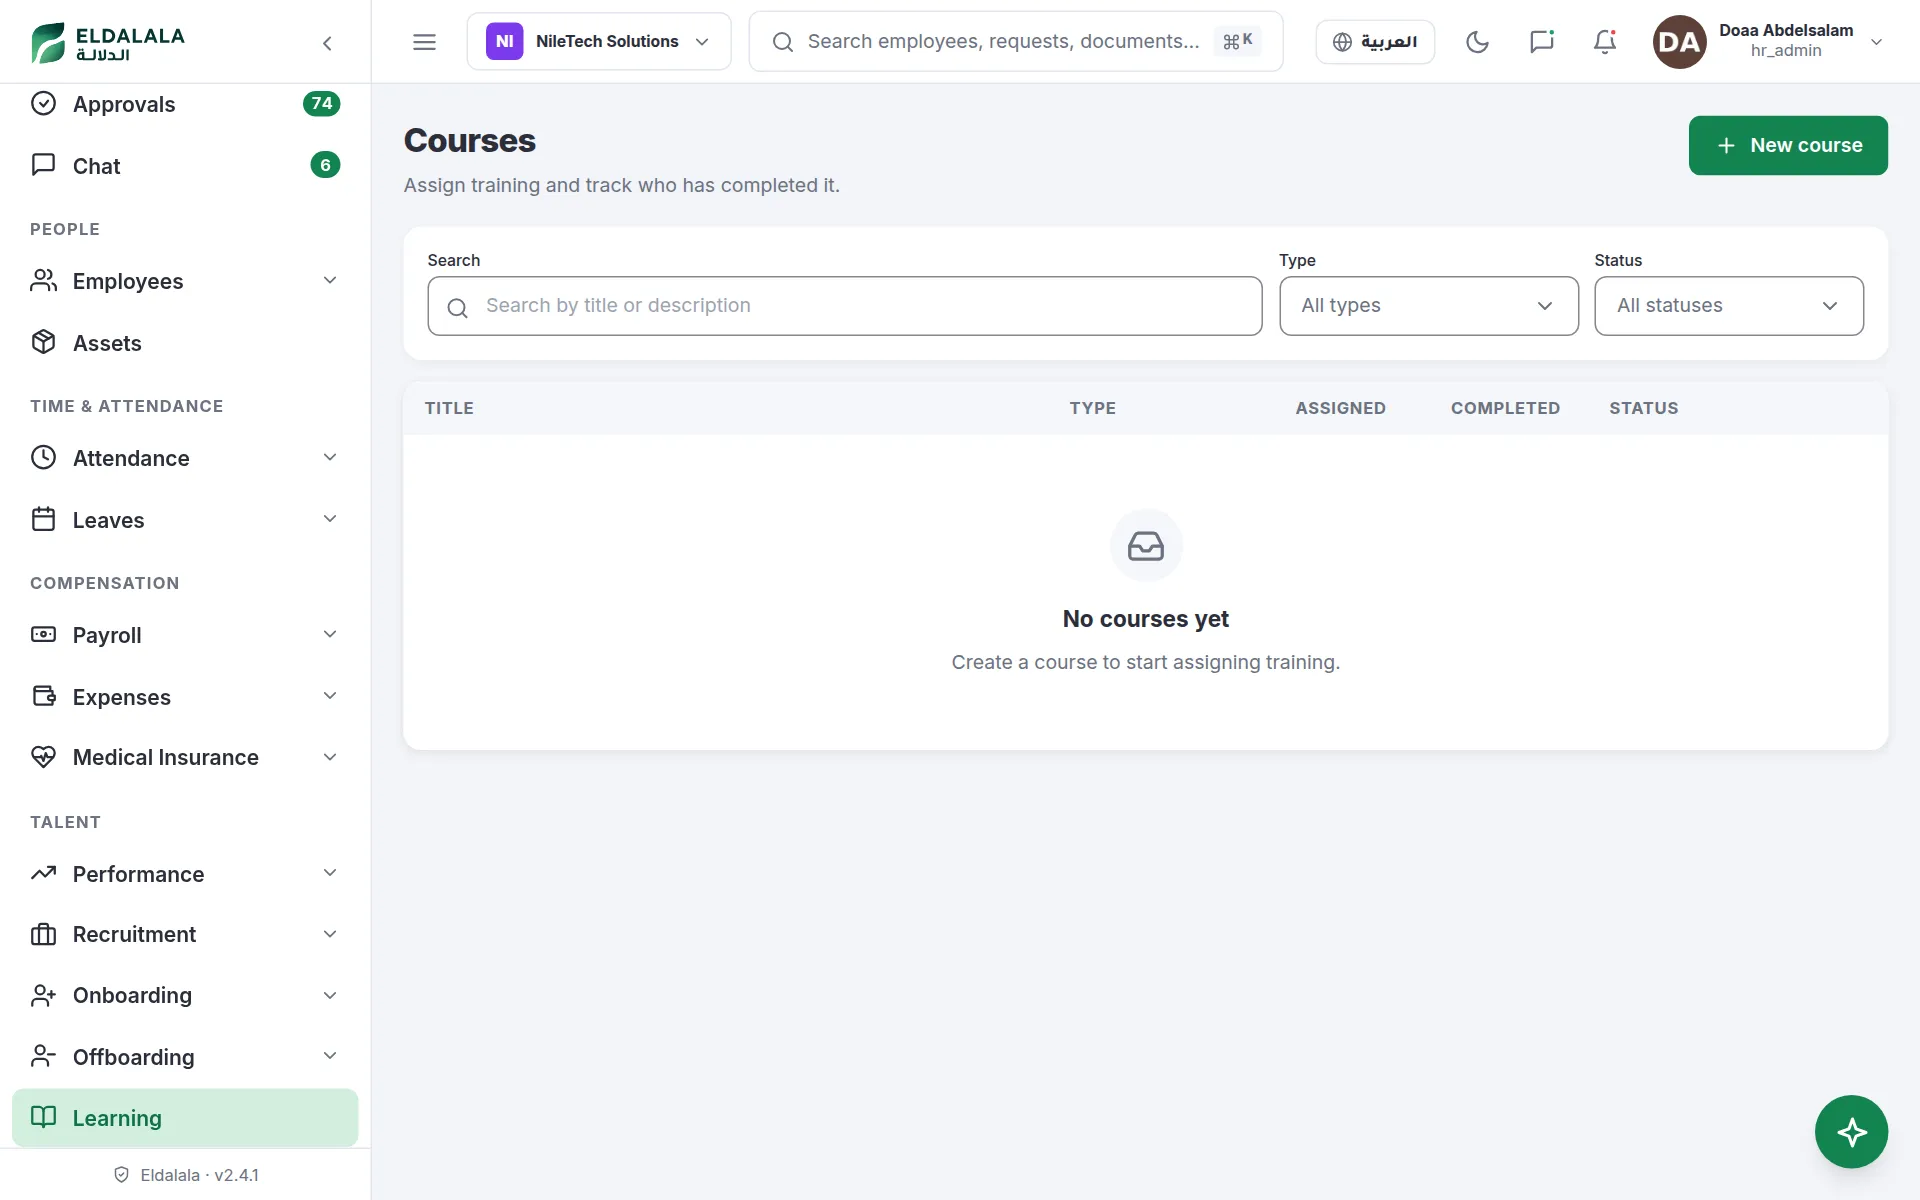This screenshot has height=1200, width=1920.
Task: Expand the Employees menu chevron
Action: pos(330,280)
